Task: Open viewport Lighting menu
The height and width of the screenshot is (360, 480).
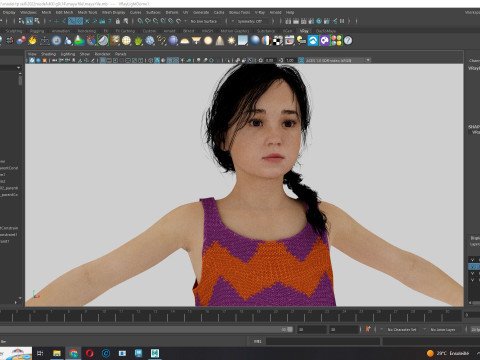Action: click(68, 54)
